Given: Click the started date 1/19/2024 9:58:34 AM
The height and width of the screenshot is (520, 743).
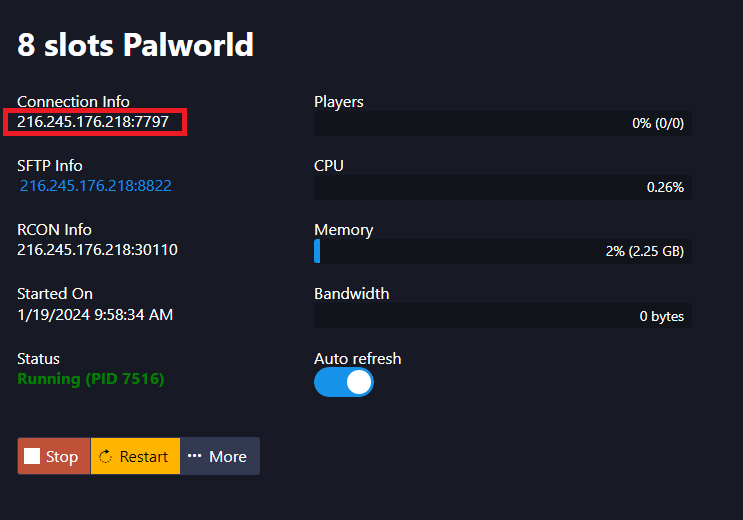Looking at the screenshot, I should pyautogui.click(x=95, y=315).
